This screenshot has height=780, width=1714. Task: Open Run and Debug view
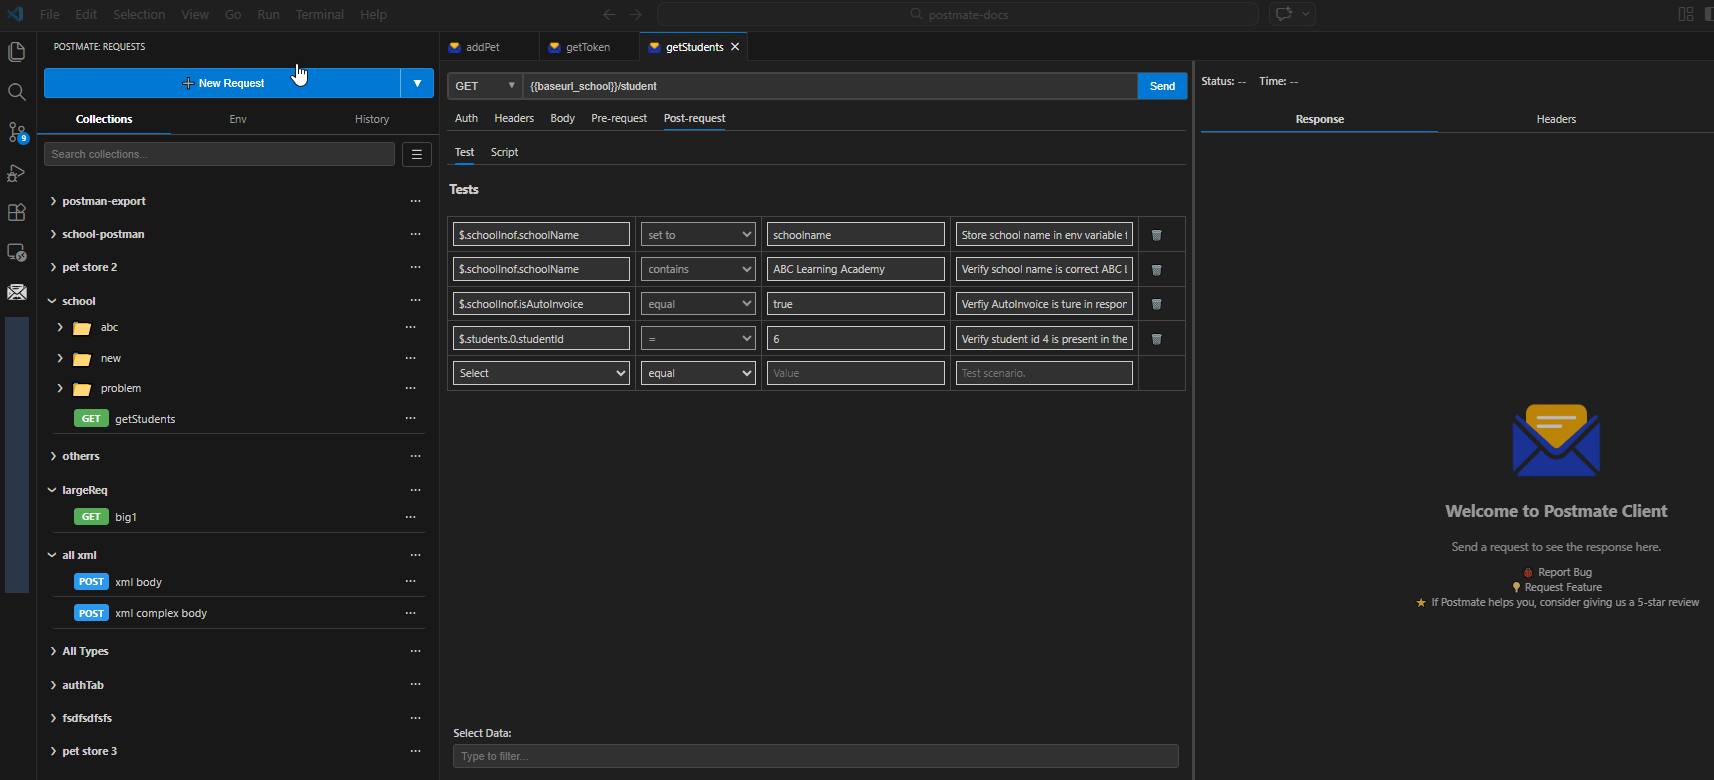(17, 173)
